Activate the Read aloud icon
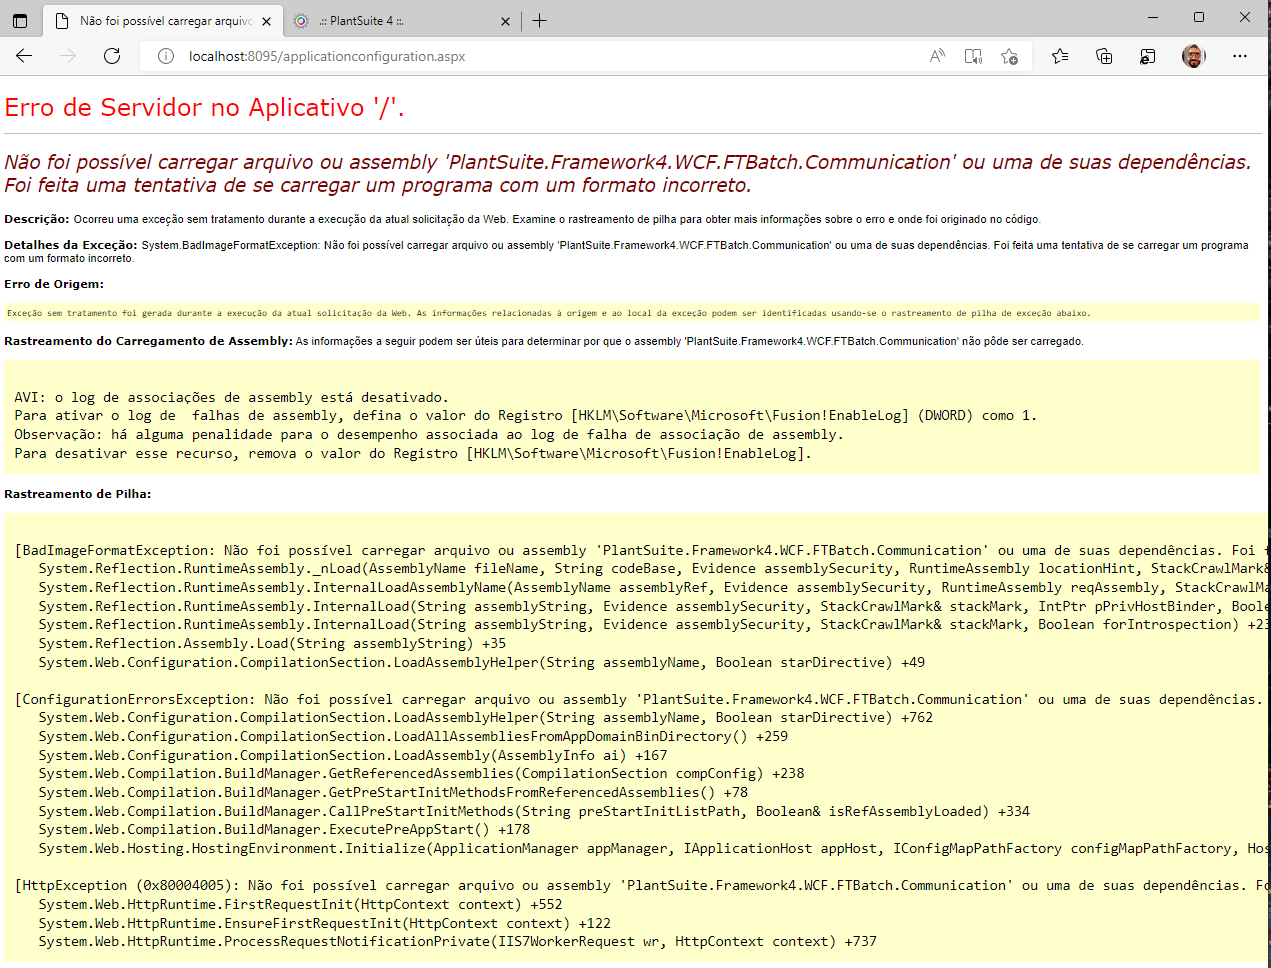 click(937, 56)
